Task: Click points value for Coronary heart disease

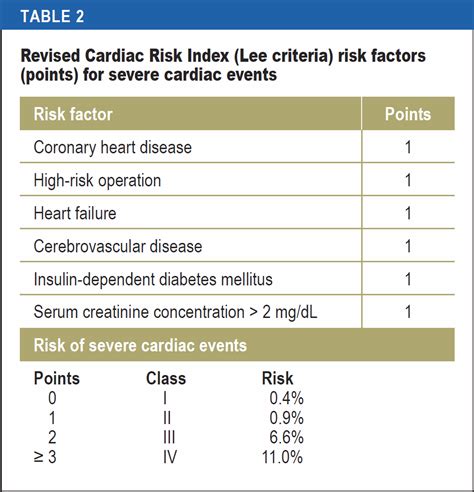Action: (408, 147)
